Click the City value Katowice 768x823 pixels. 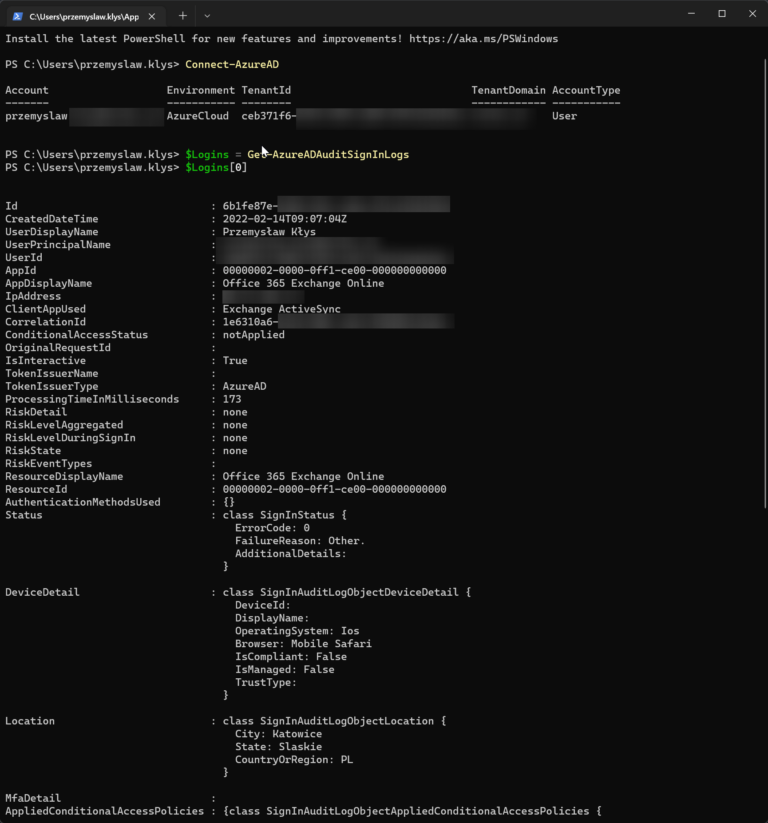pyautogui.click(x=299, y=733)
